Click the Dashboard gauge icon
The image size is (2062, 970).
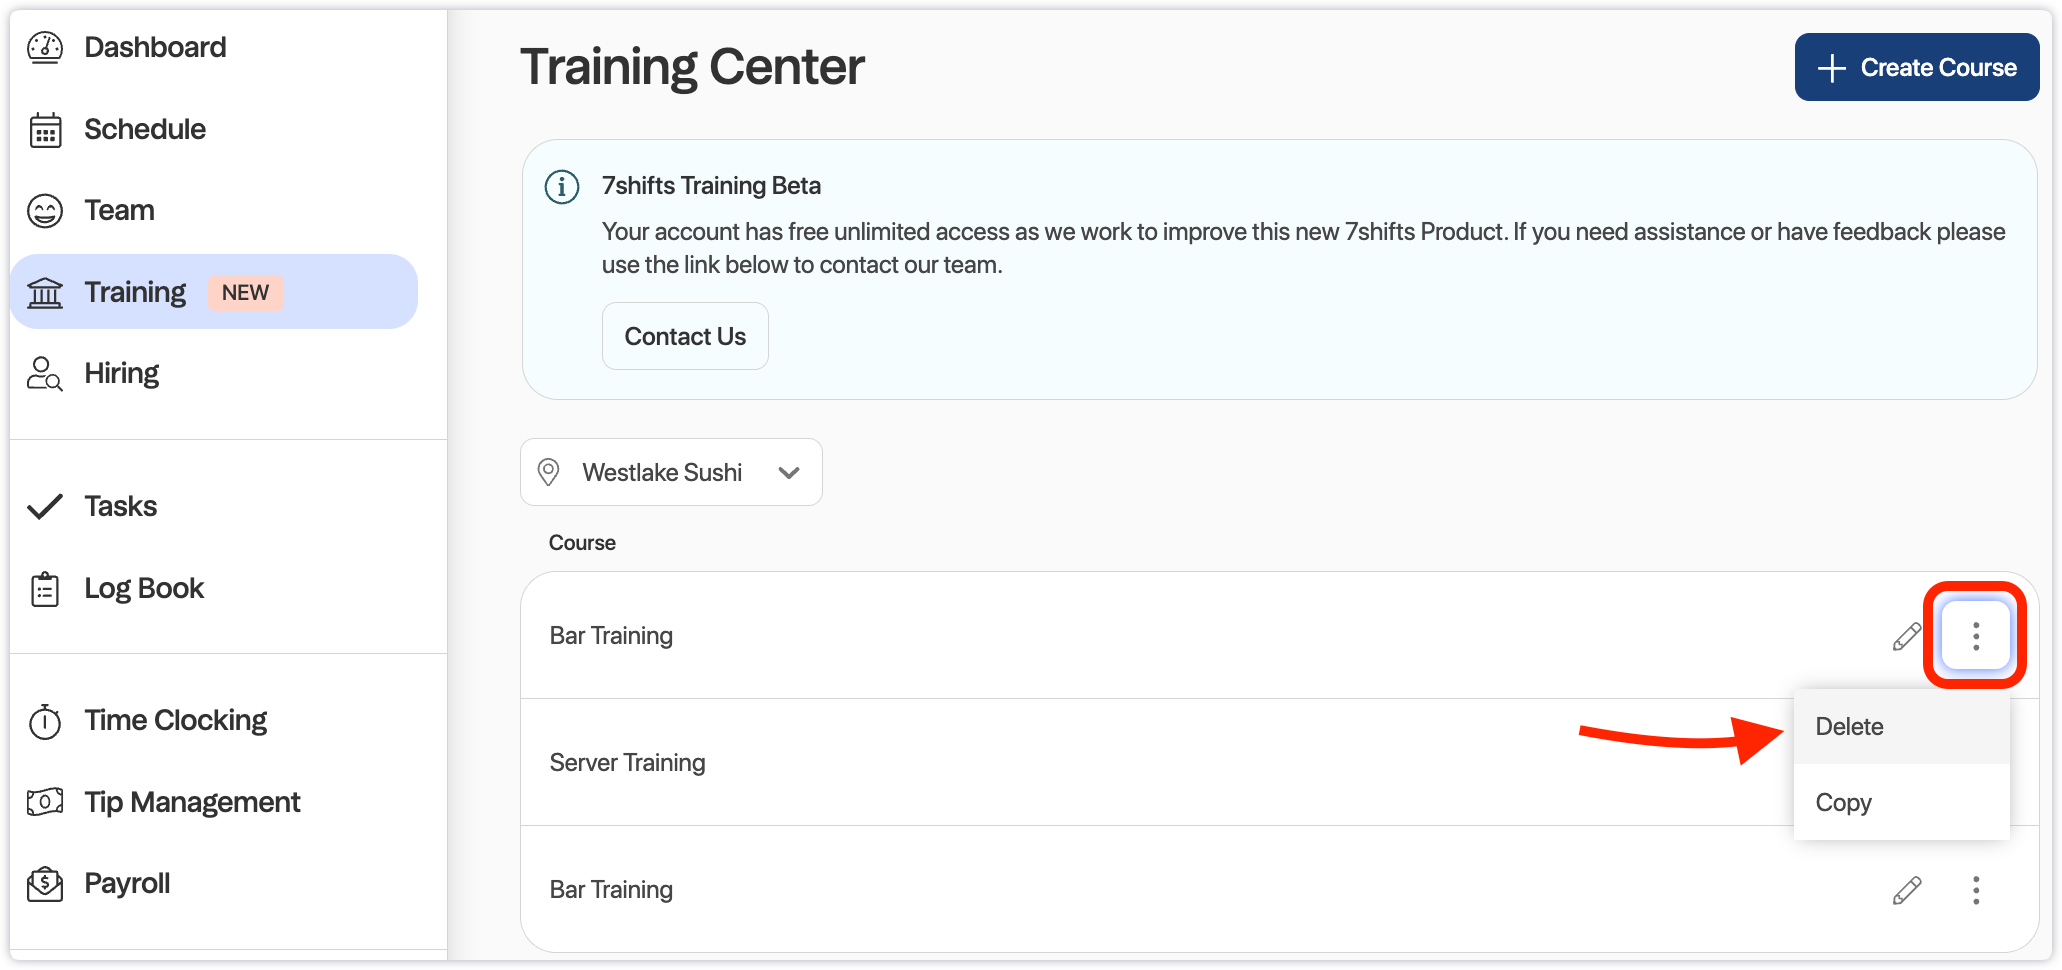[x=45, y=47]
